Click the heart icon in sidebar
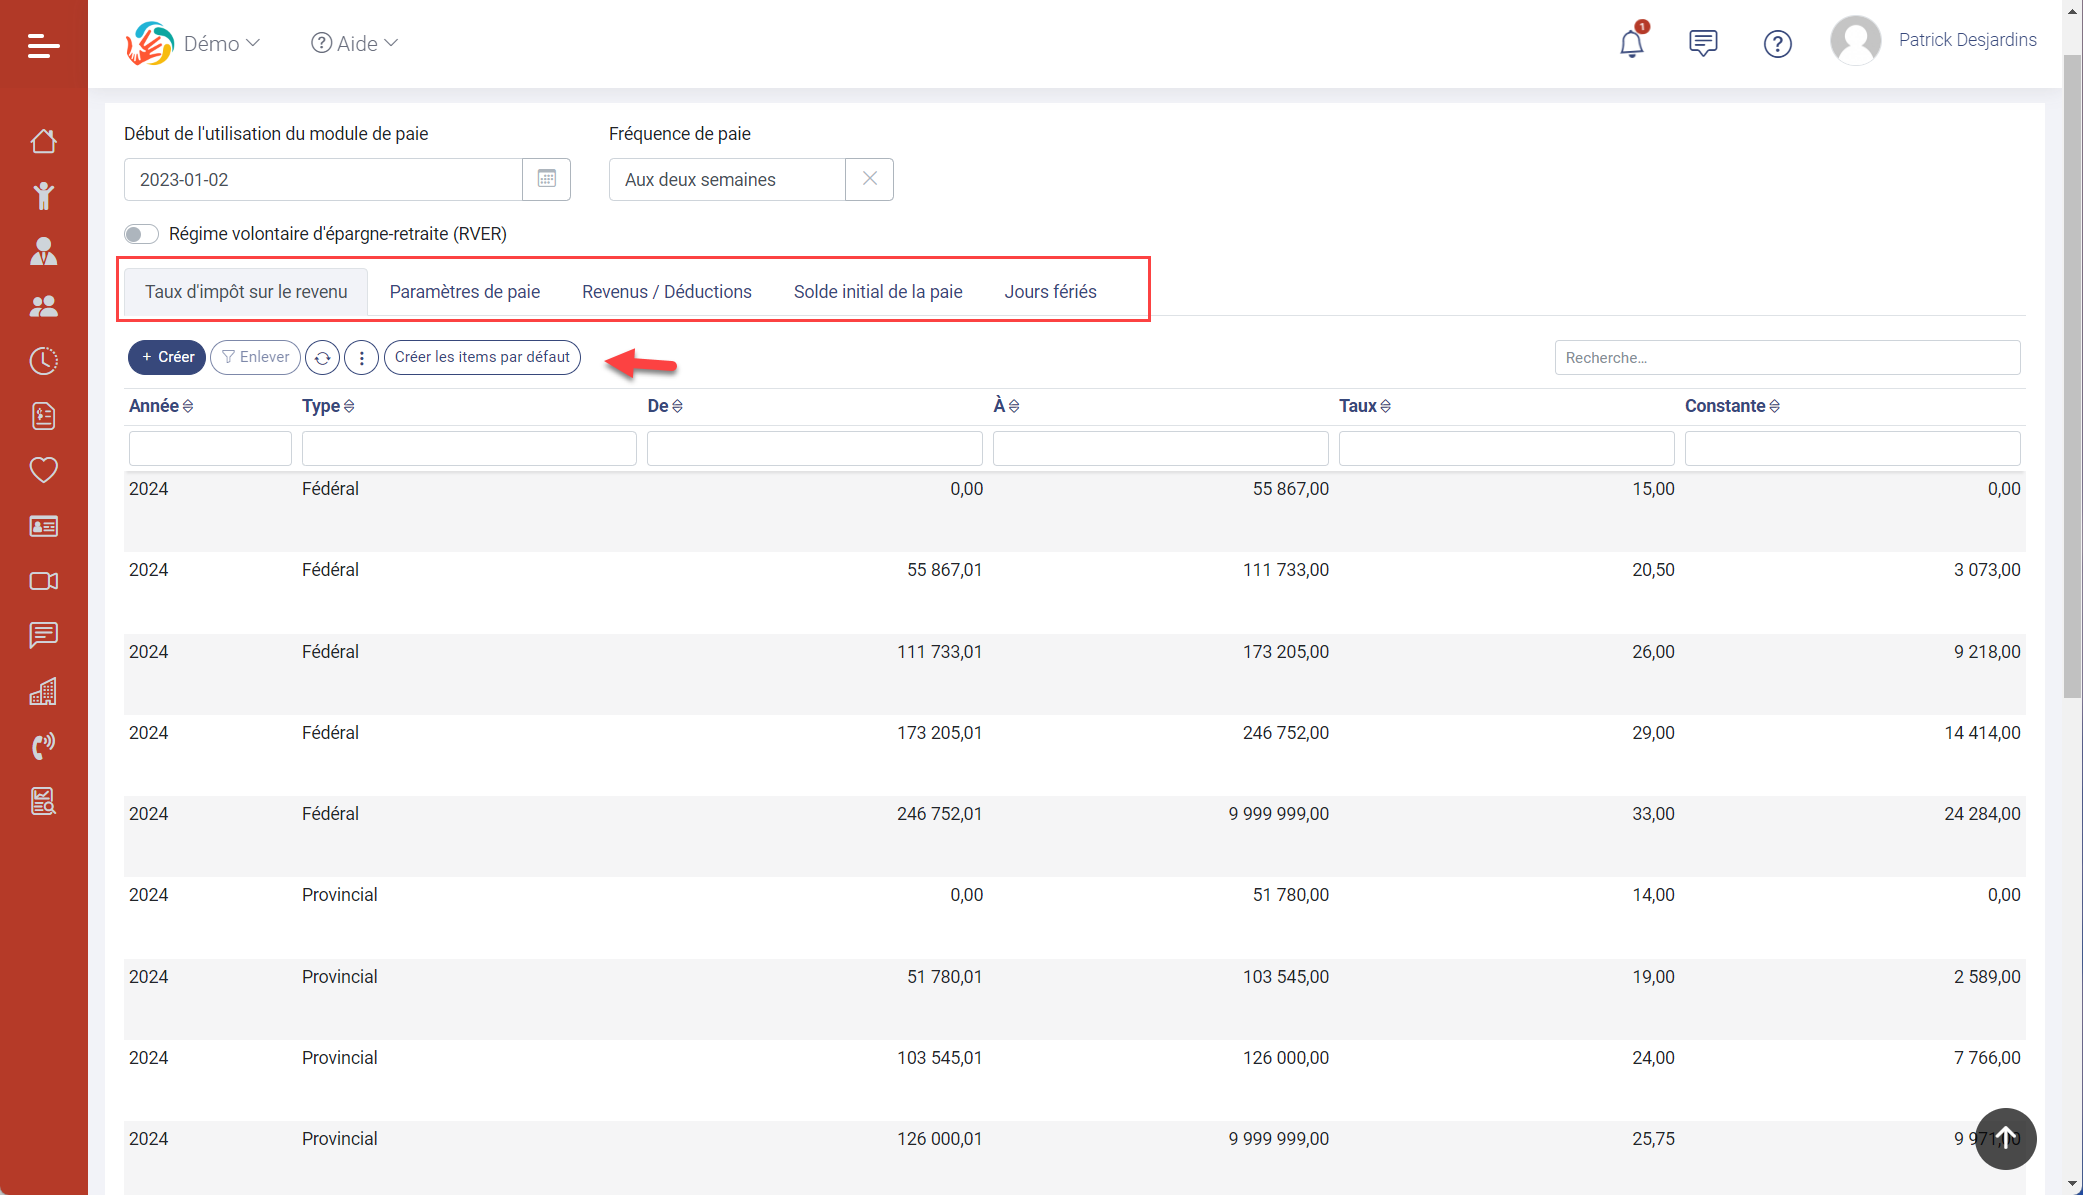The width and height of the screenshot is (2083, 1195). point(43,470)
